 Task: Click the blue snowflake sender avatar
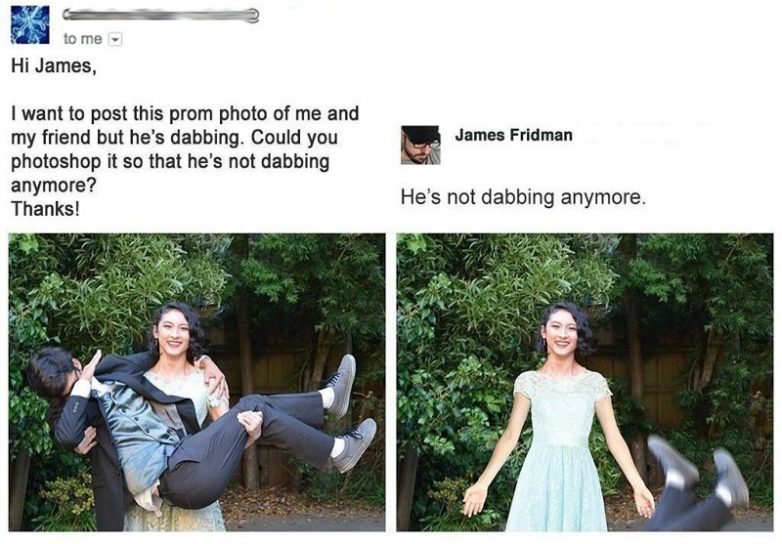30,24
